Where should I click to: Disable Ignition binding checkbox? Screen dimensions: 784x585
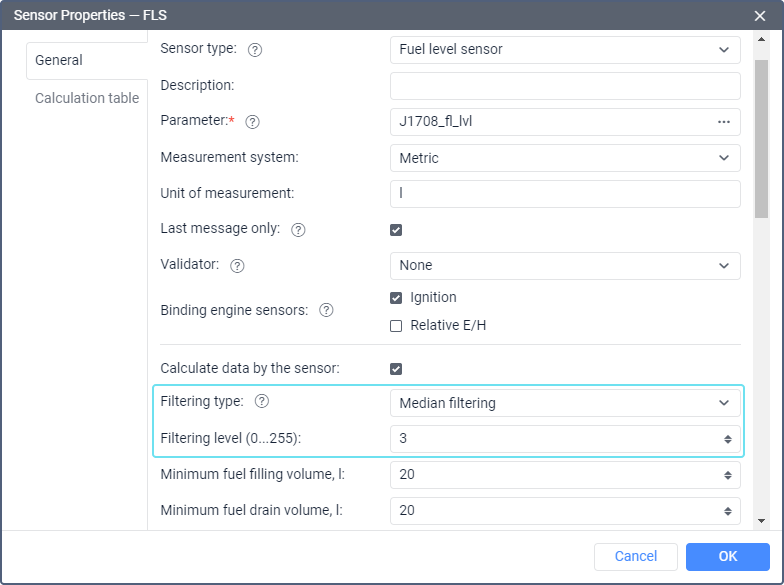click(396, 298)
